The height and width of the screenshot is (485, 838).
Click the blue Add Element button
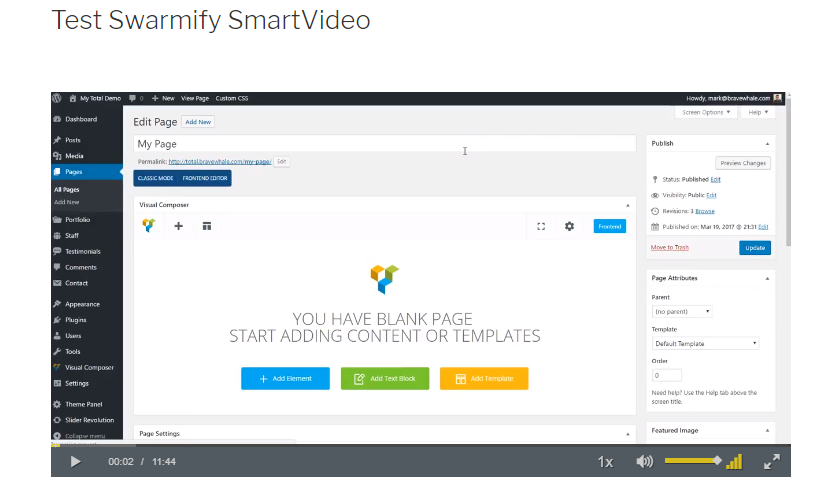[x=285, y=379]
